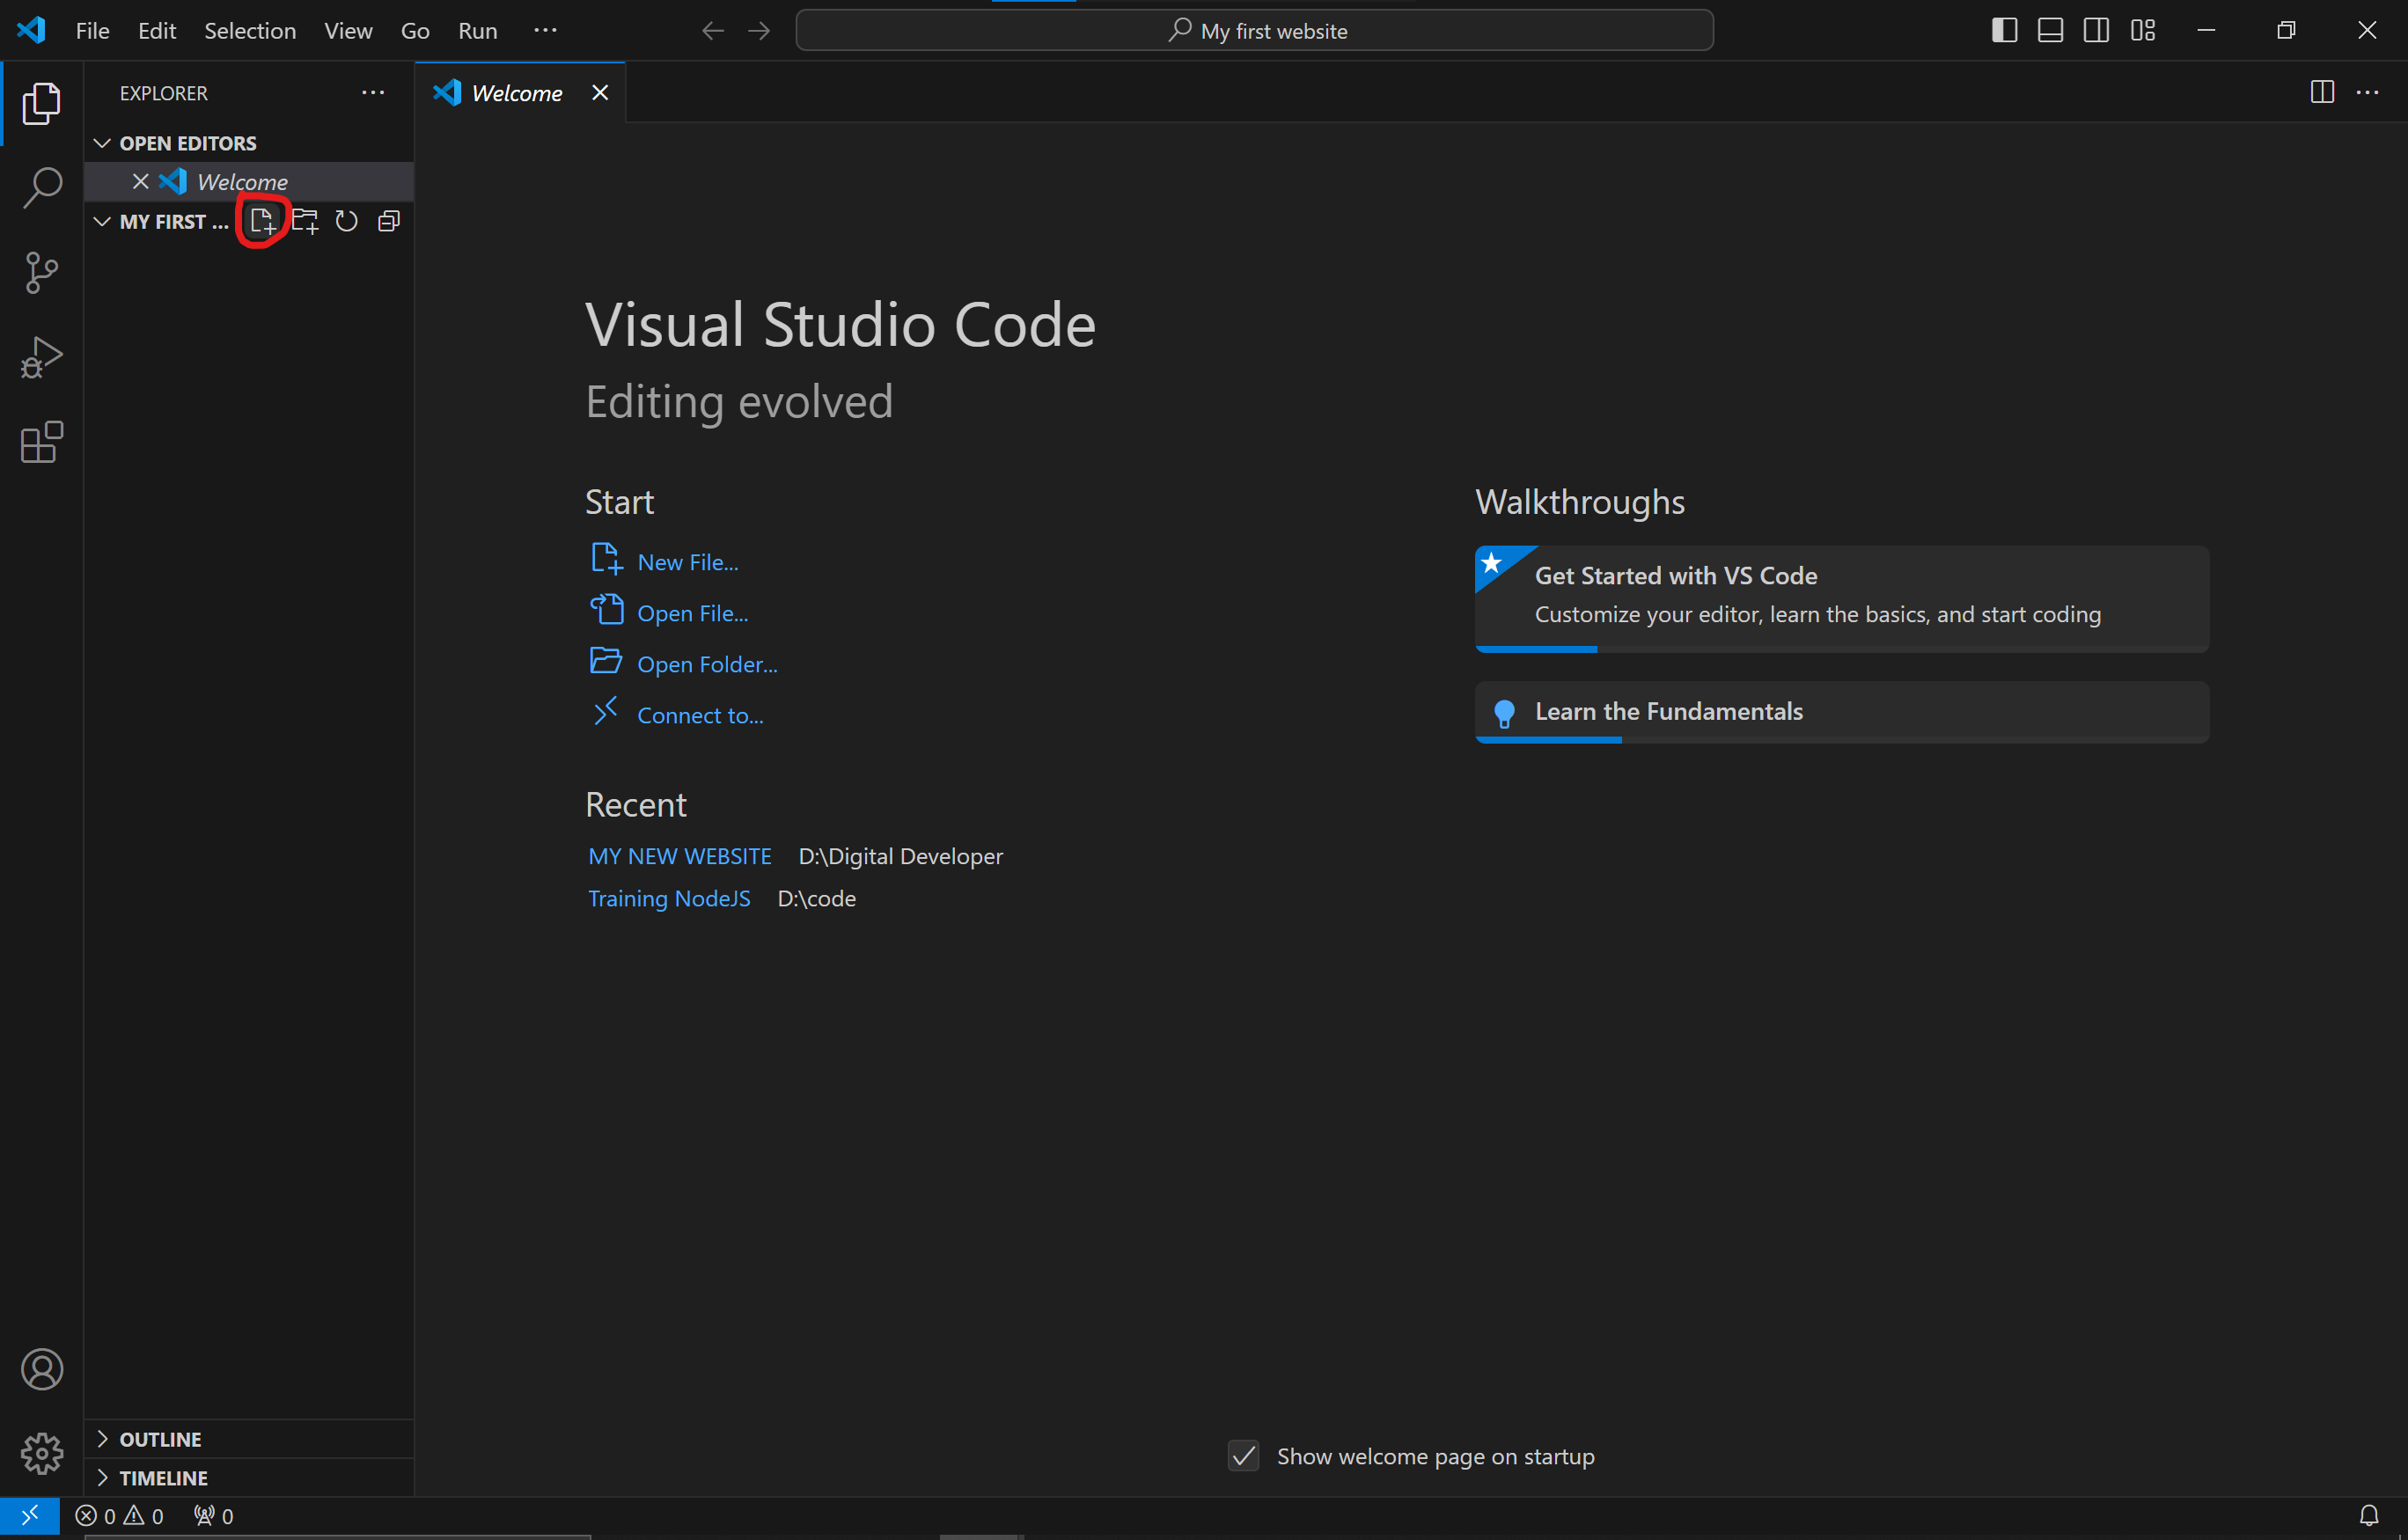
Task: Open the Accounts menu icon
Action: (x=41, y=1369)
